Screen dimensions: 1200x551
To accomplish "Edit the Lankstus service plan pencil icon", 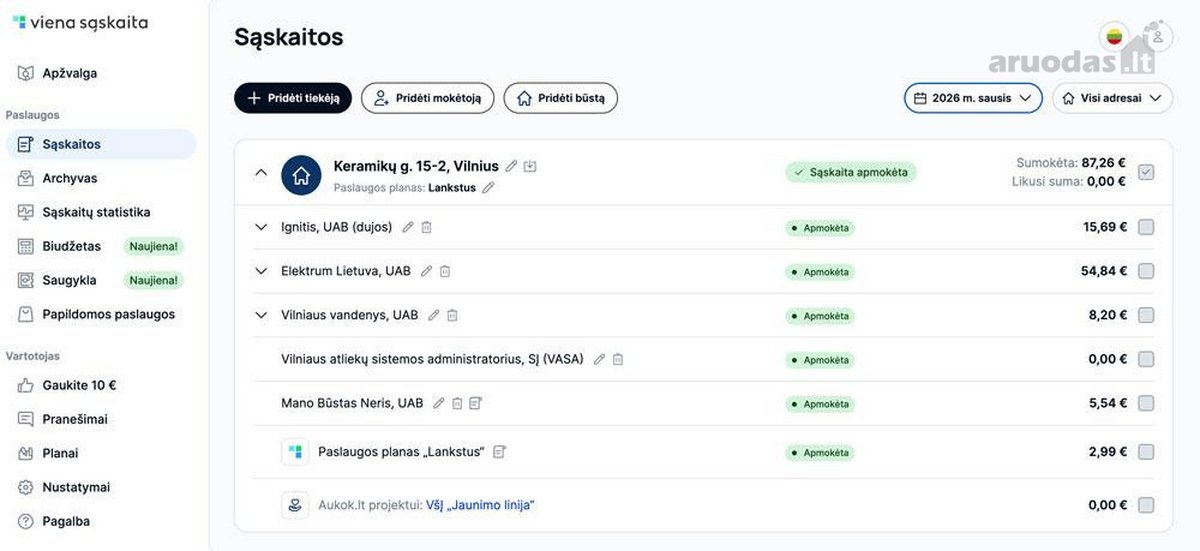I will 488,187.
